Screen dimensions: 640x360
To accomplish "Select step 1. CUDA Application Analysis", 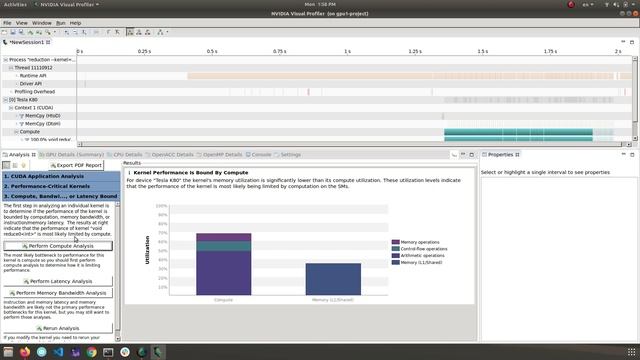I will pos(61,176).
